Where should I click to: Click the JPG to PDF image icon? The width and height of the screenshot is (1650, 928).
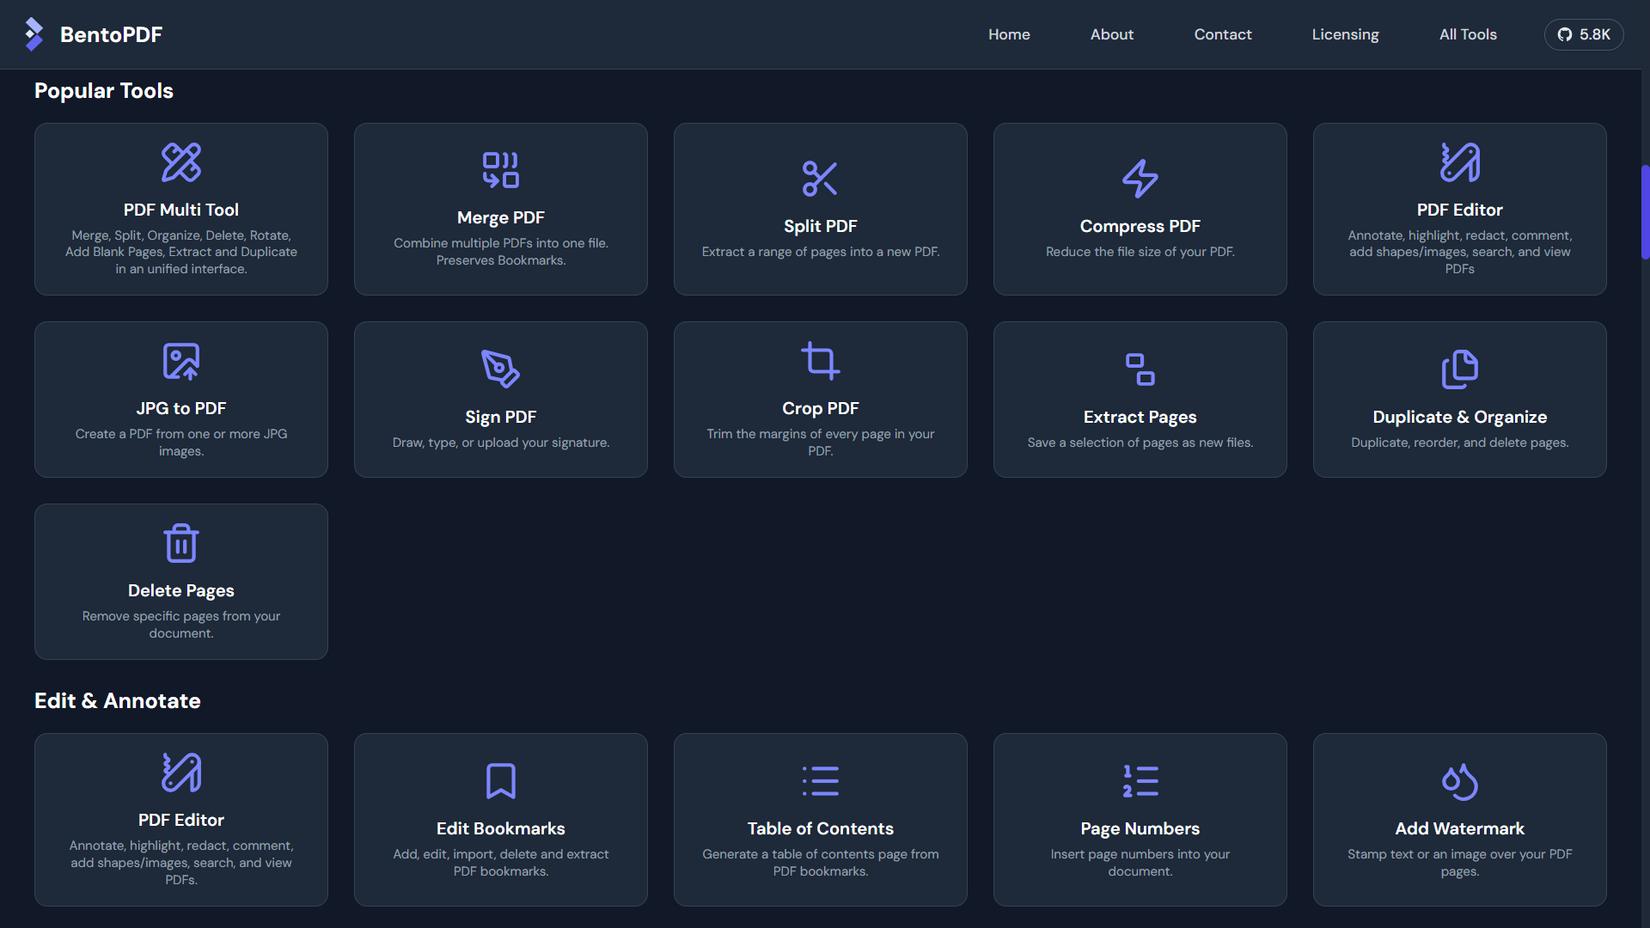tap(180, 361)
